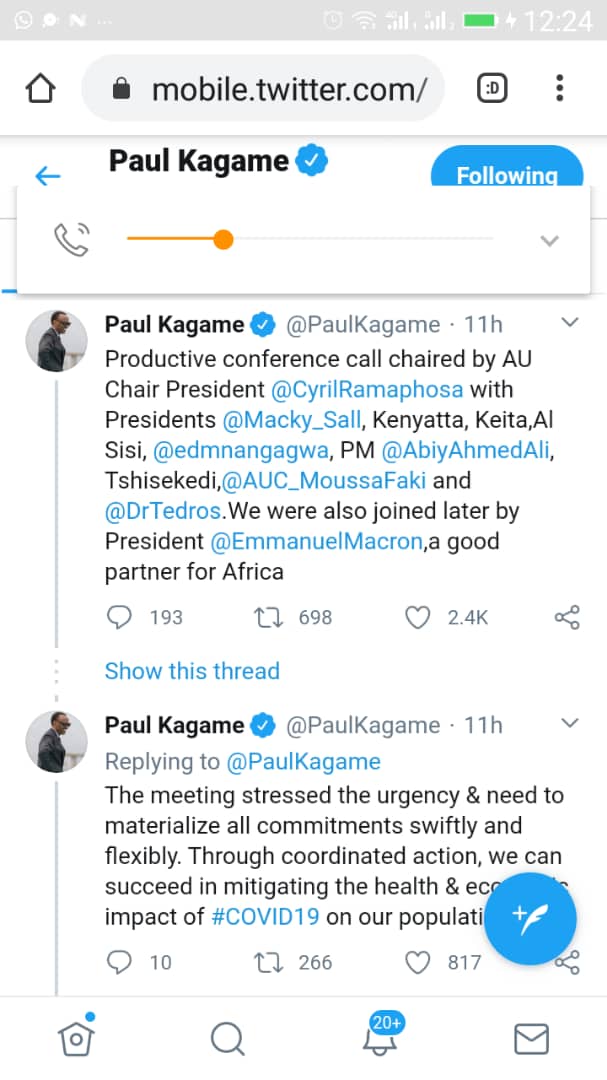Reply to the conference call tweet
This screenshot has height=1080, width=607.
click(119, 617)
